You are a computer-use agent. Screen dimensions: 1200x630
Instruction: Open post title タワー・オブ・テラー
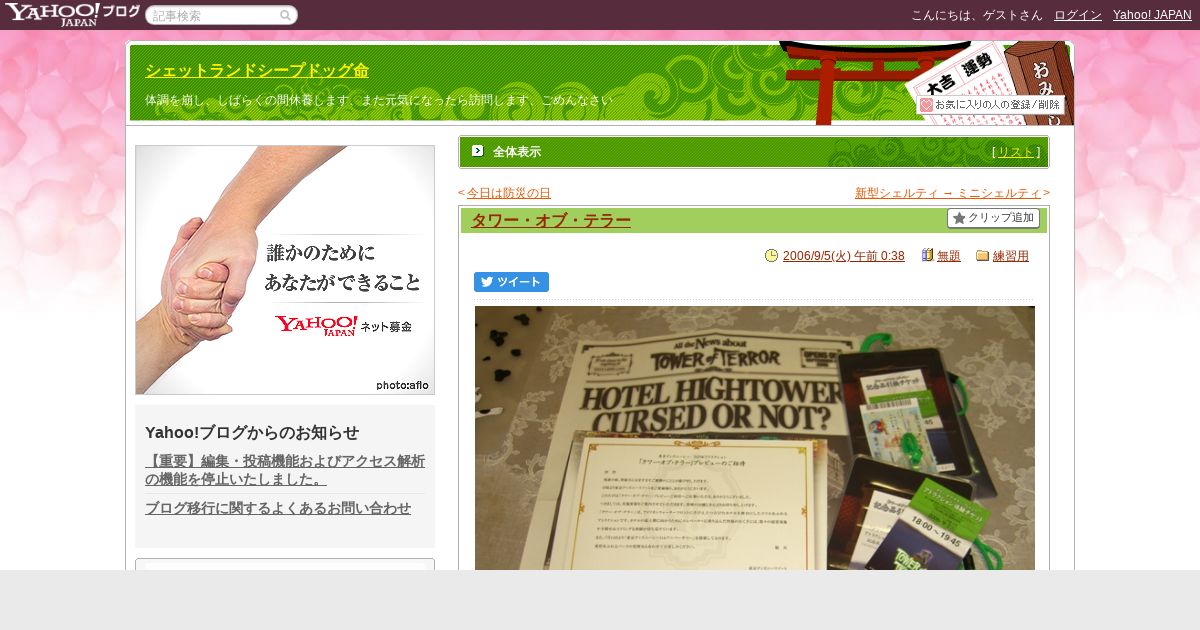click(x=551, y=221)
